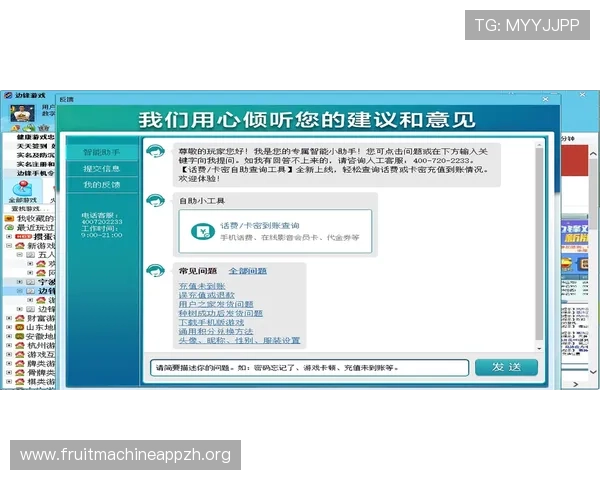The width and height of the screenshot is (600, 480).
Task: Open the 充值未到账 question link
Action: tap(202, 286)
